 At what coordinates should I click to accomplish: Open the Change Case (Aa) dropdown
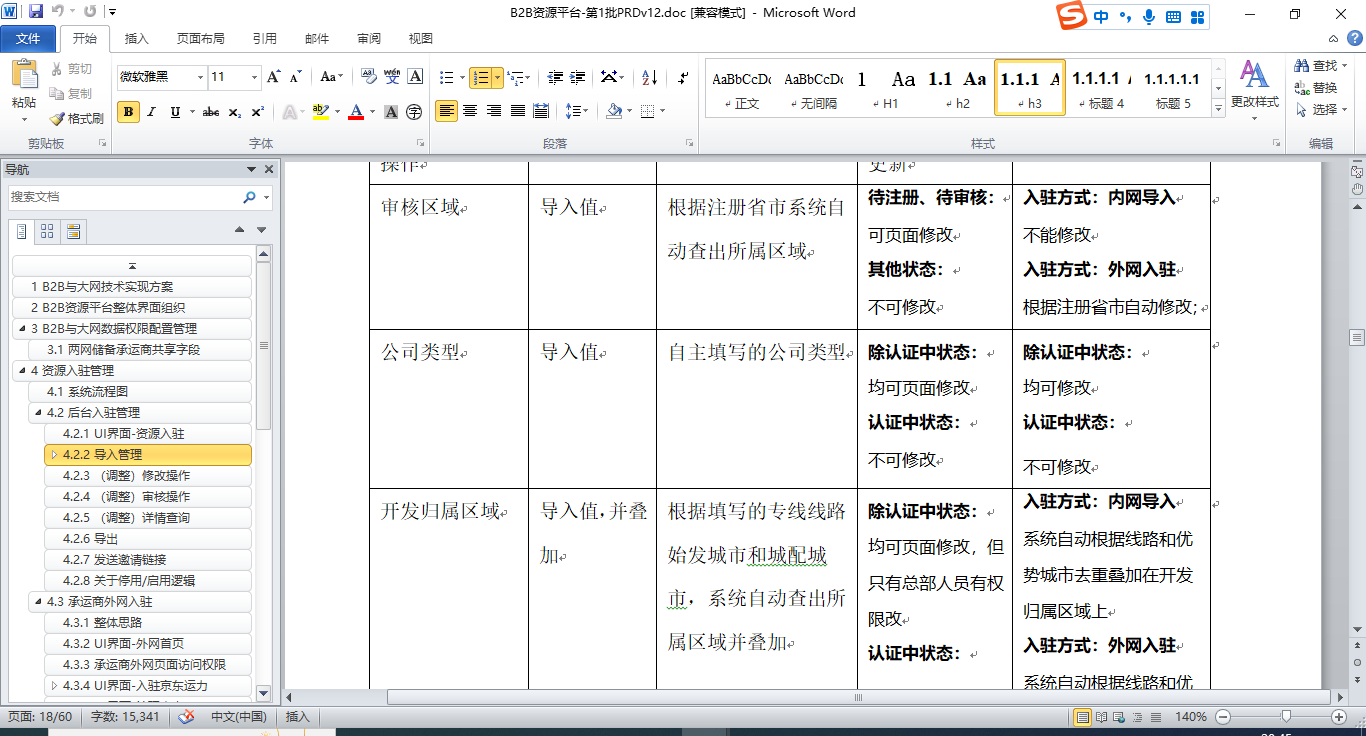[331, 77]
